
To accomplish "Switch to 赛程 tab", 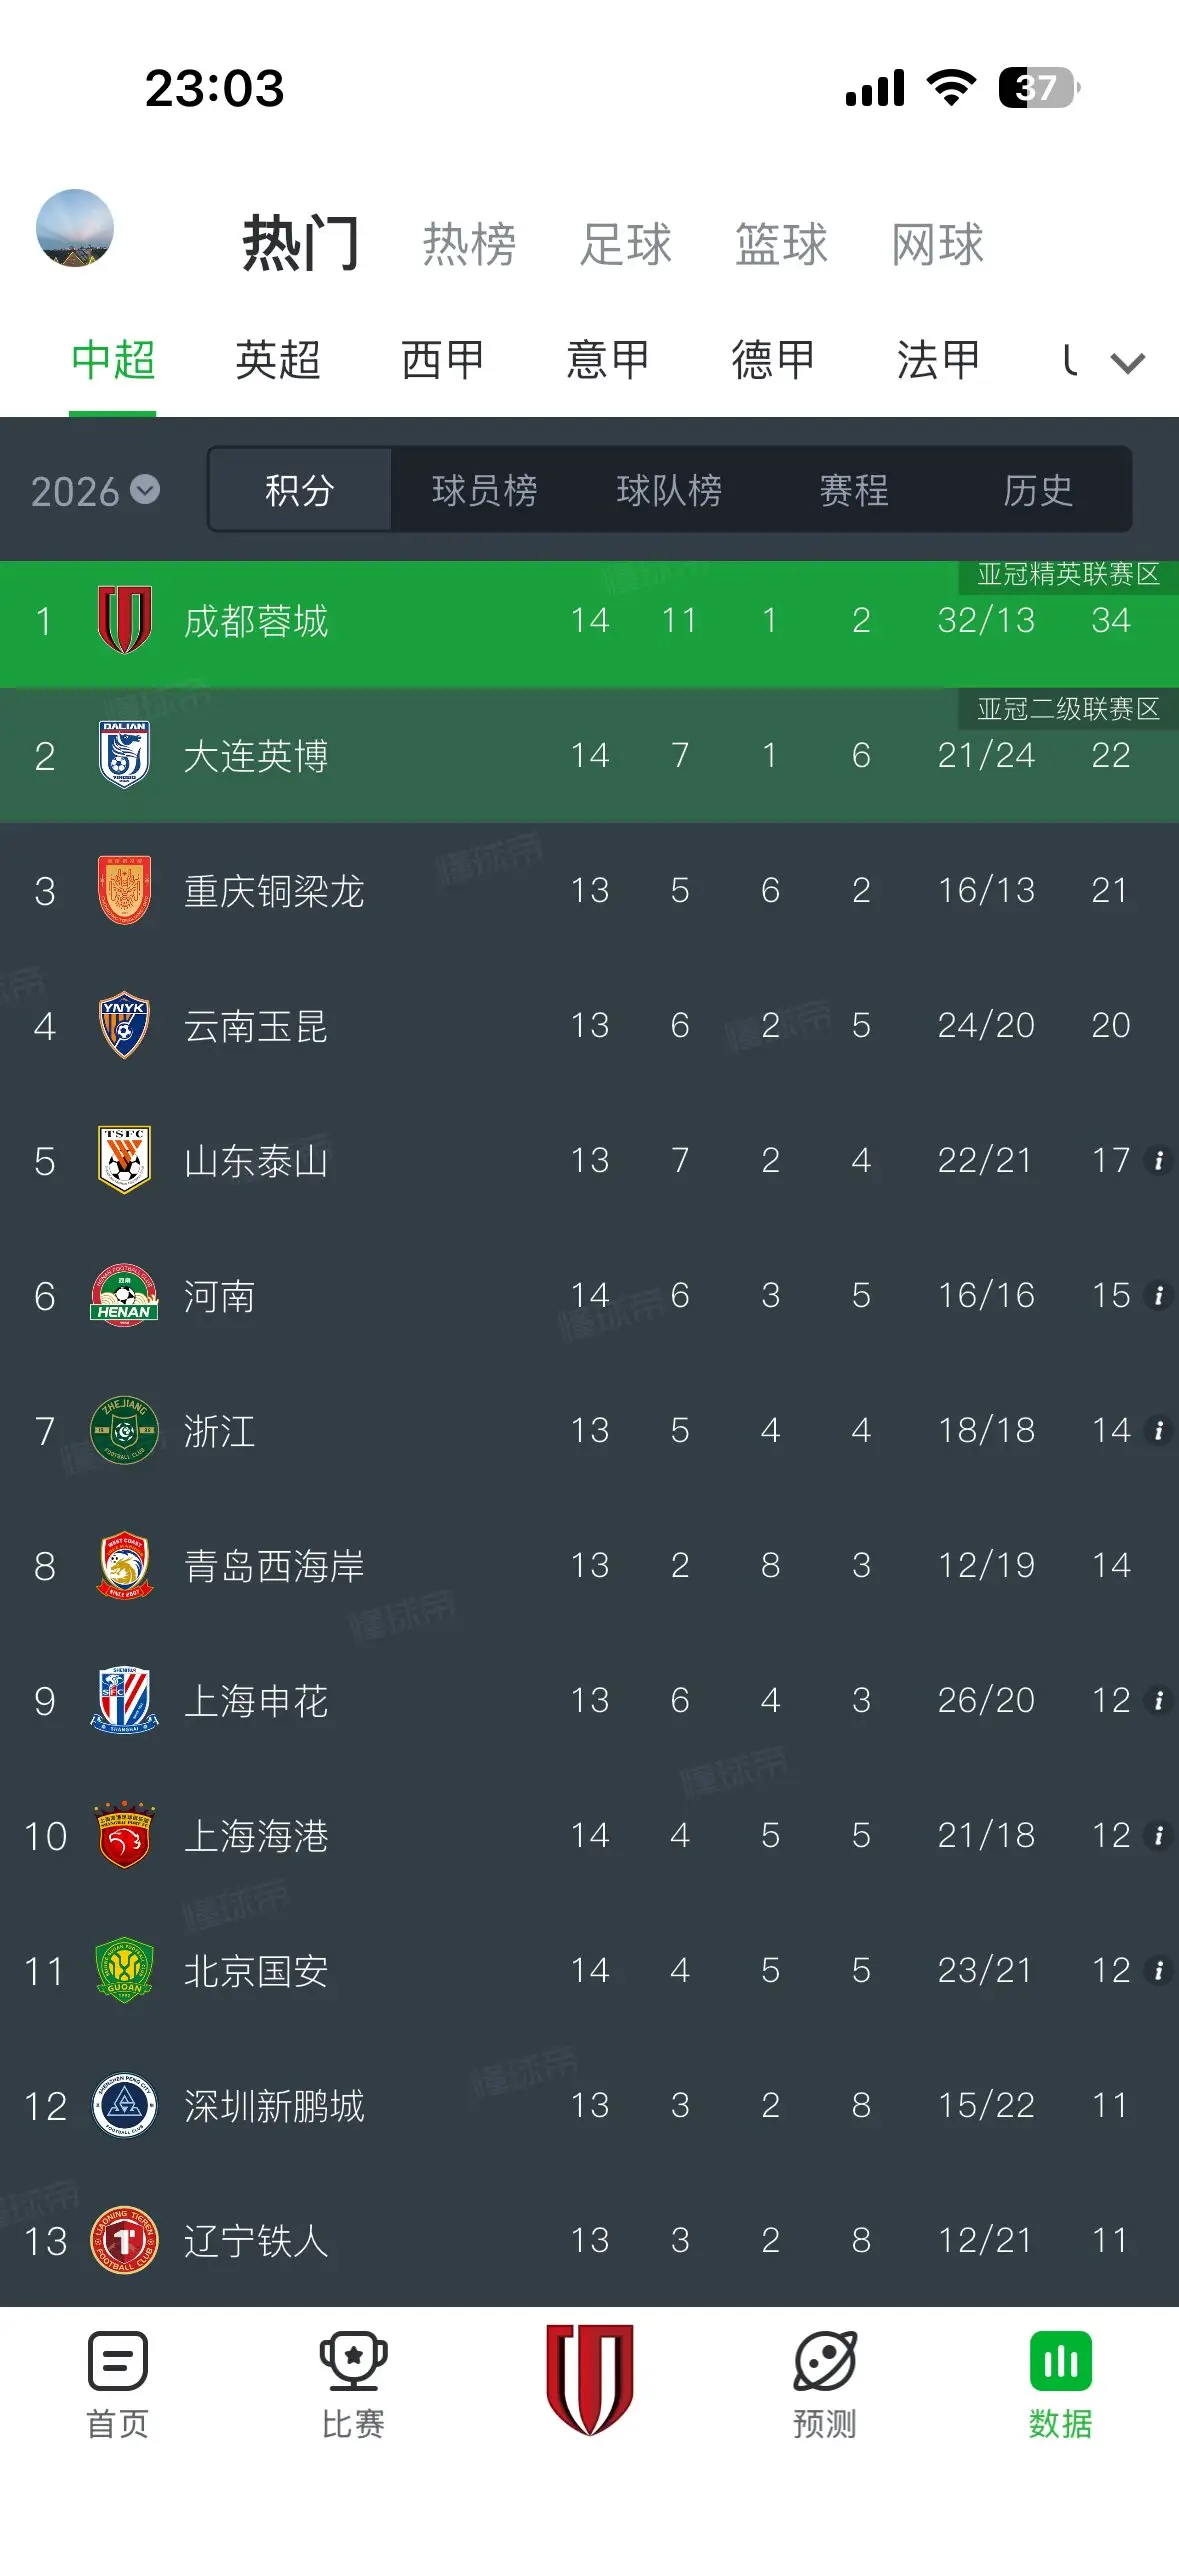I will tap(854, 490).
